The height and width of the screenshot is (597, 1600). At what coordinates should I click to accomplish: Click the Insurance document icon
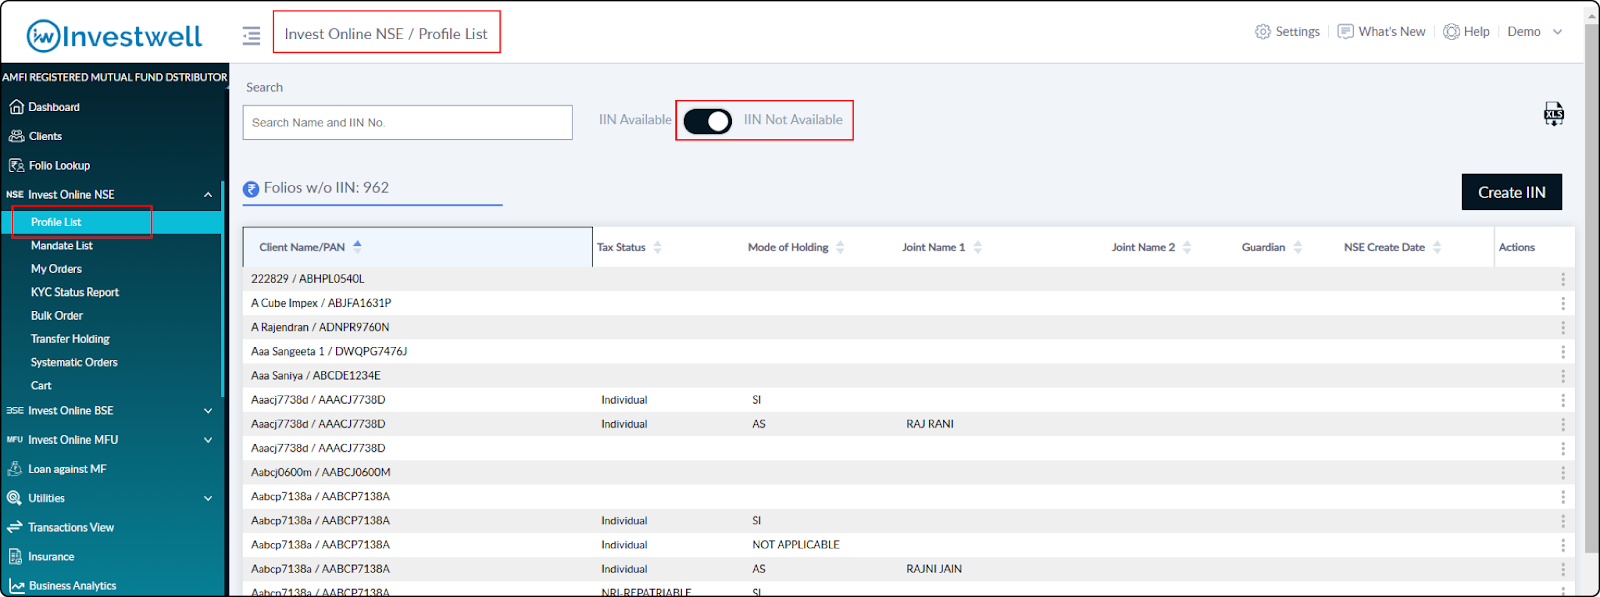coord(15,556)
